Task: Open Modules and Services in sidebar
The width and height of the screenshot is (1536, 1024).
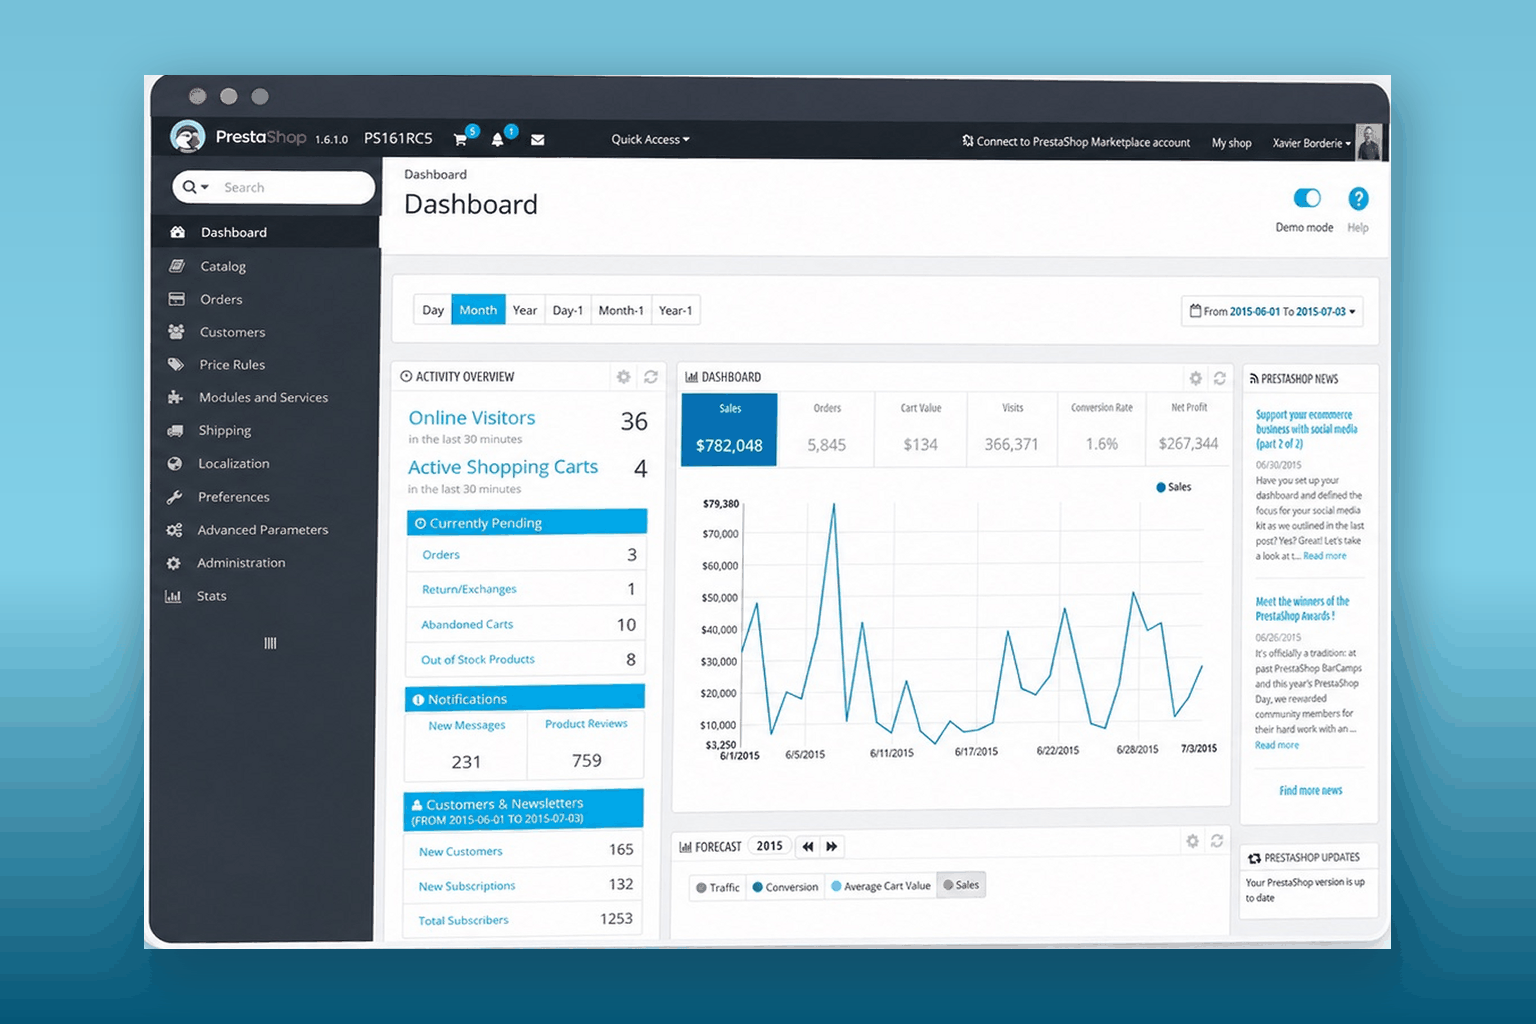Action: (265, 397)
